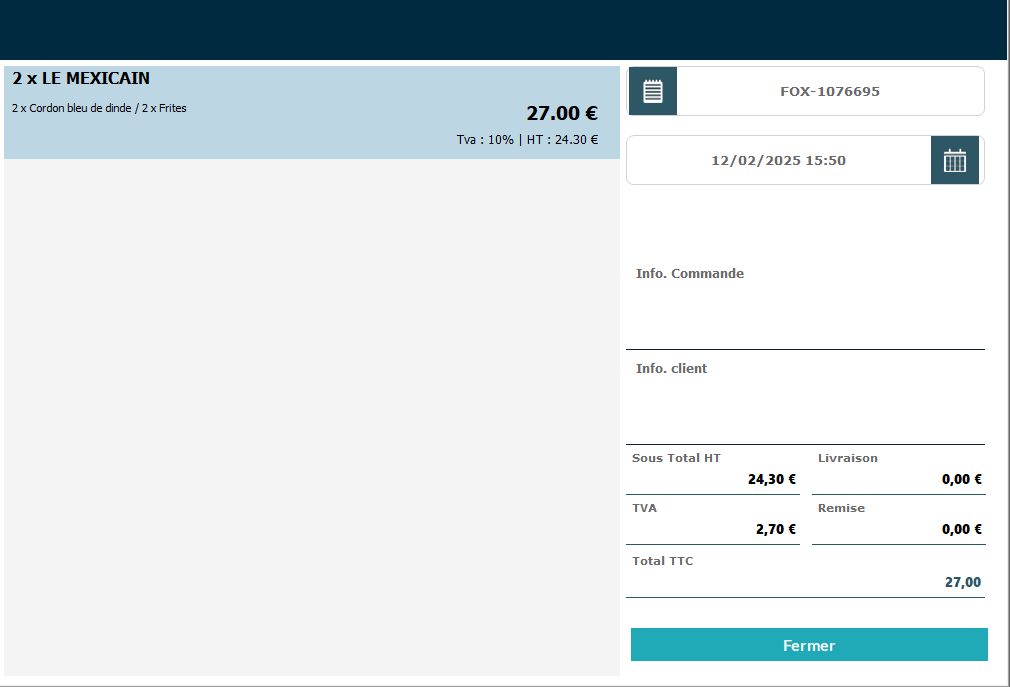Click the 27.00 € item price

click(x=561, y=114)
